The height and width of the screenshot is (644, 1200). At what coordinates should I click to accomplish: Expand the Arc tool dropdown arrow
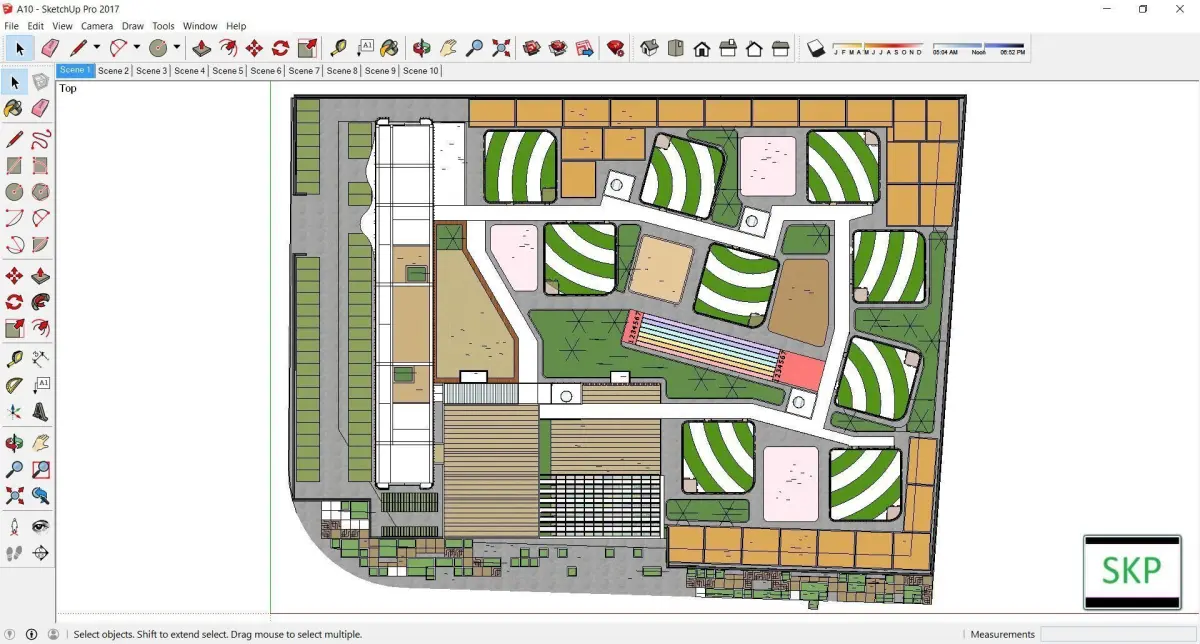[x=137, y=48]
